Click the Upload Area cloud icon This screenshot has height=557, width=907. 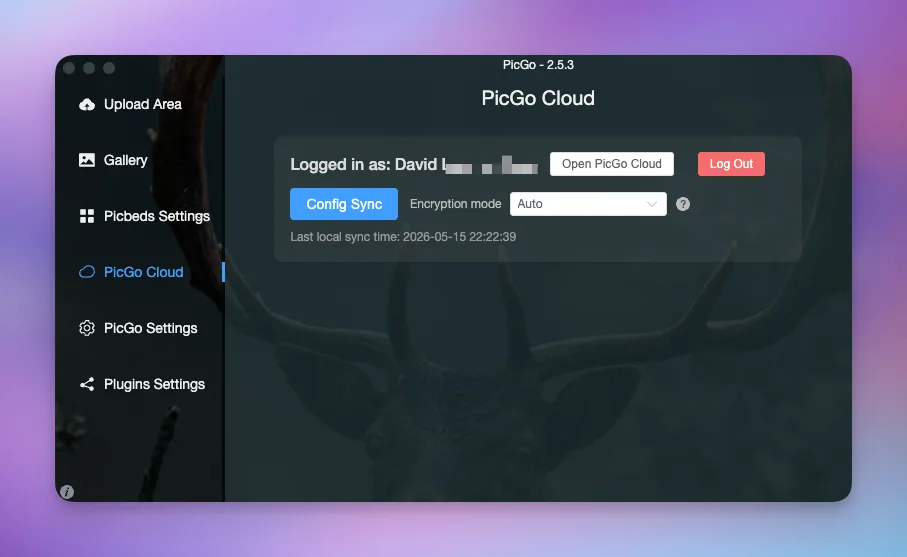tap(87, 104)
